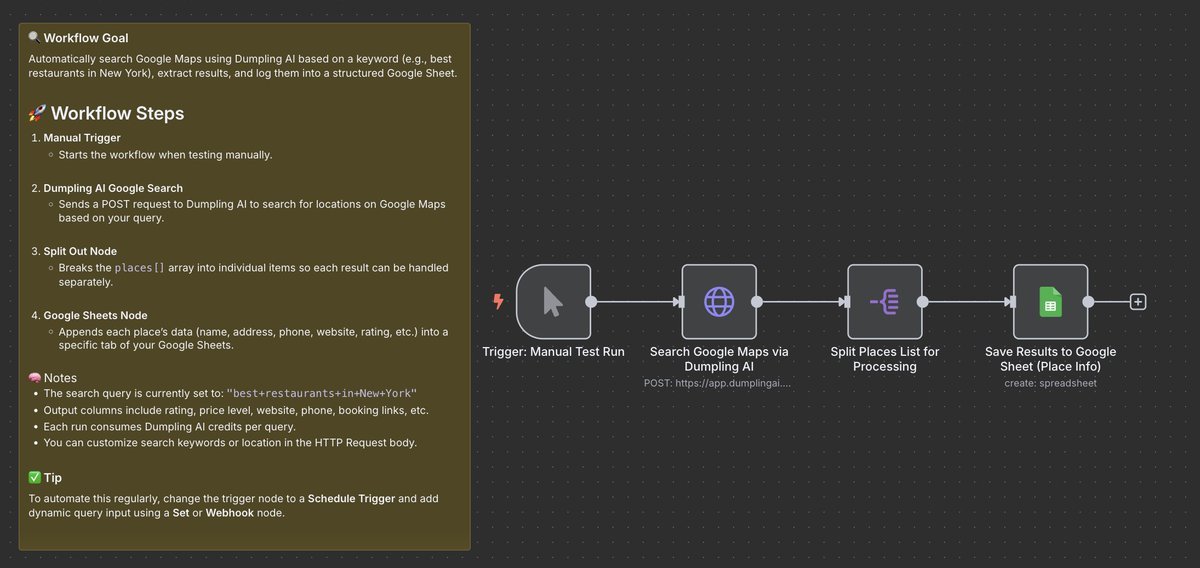Open the Google Sheets save results node
This screenshot has width=1200, height=568.
[x=1050, y=301]
